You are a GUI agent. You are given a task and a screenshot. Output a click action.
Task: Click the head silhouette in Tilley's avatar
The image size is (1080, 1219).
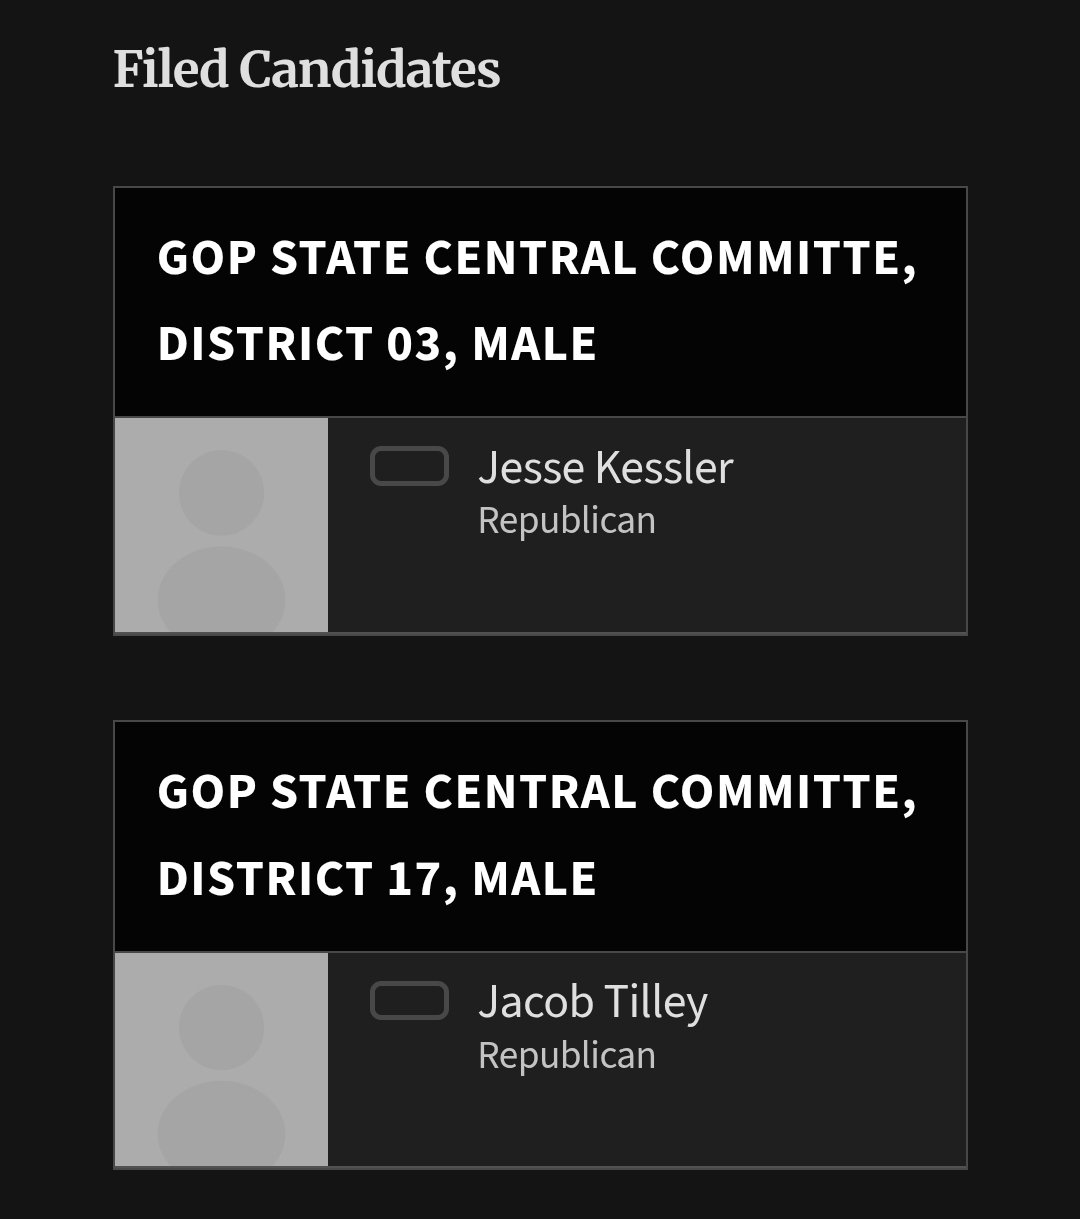(222, 1027)
